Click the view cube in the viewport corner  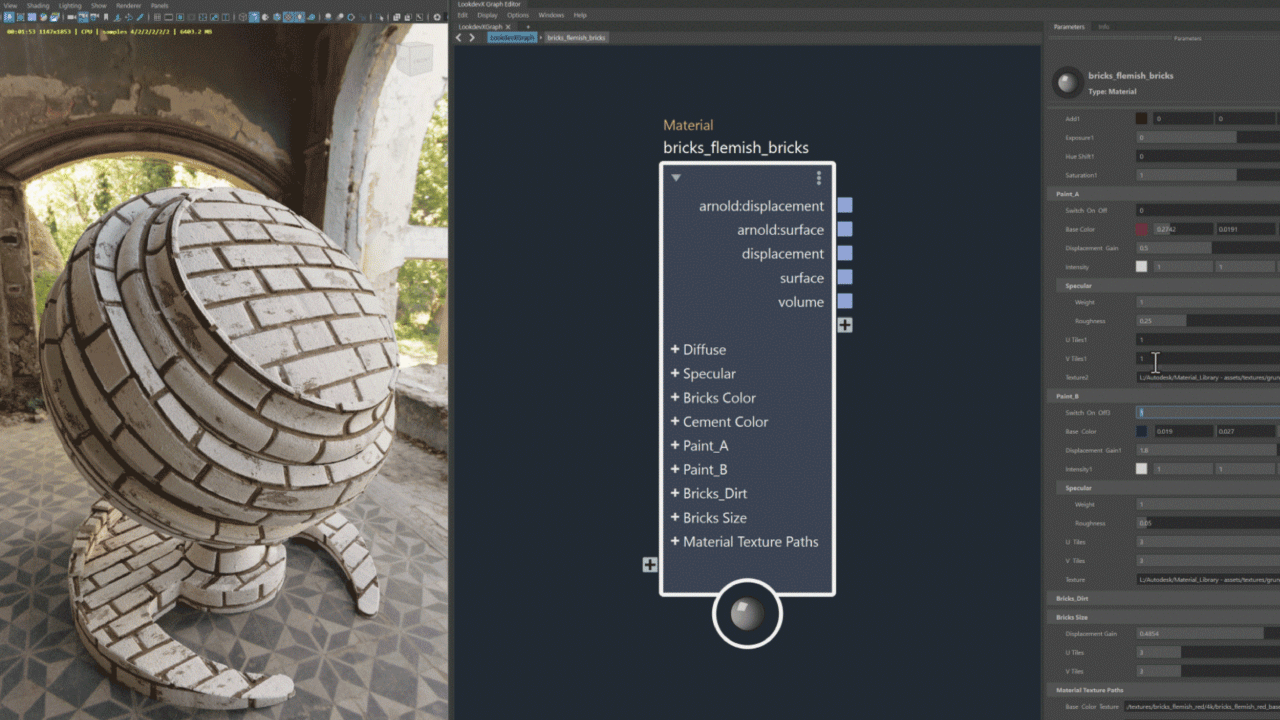(x=414, y=60)
